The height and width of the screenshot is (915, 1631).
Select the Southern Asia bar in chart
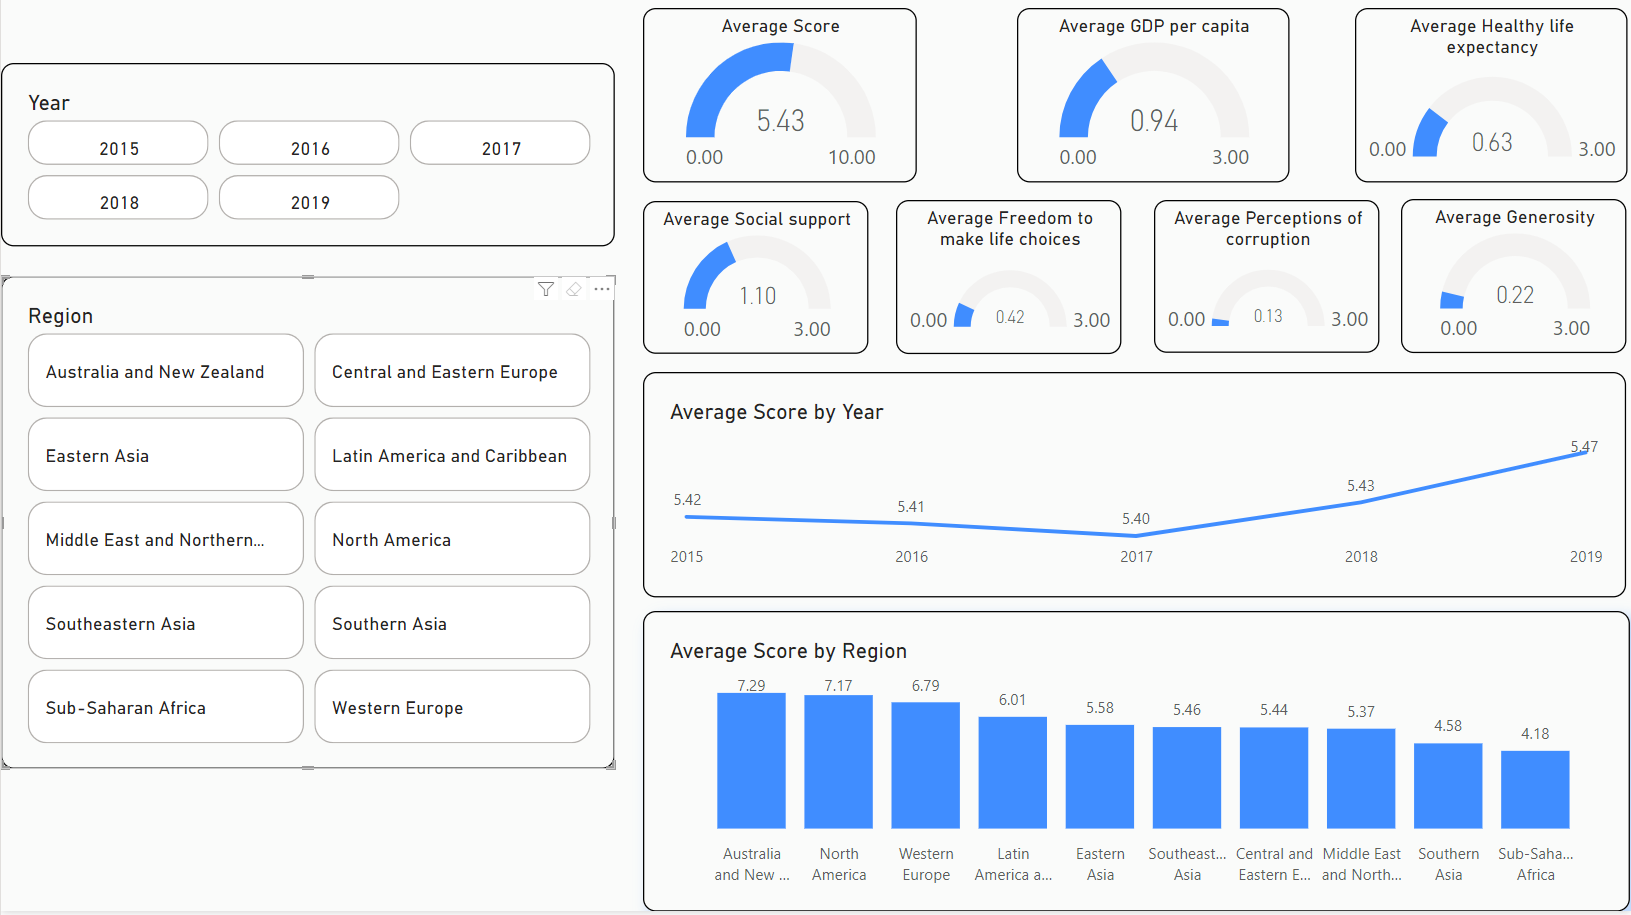pos(1448,785)
